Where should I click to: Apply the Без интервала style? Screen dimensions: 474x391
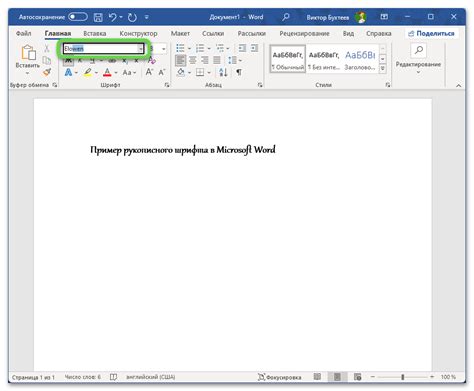[x=324, y=59]
